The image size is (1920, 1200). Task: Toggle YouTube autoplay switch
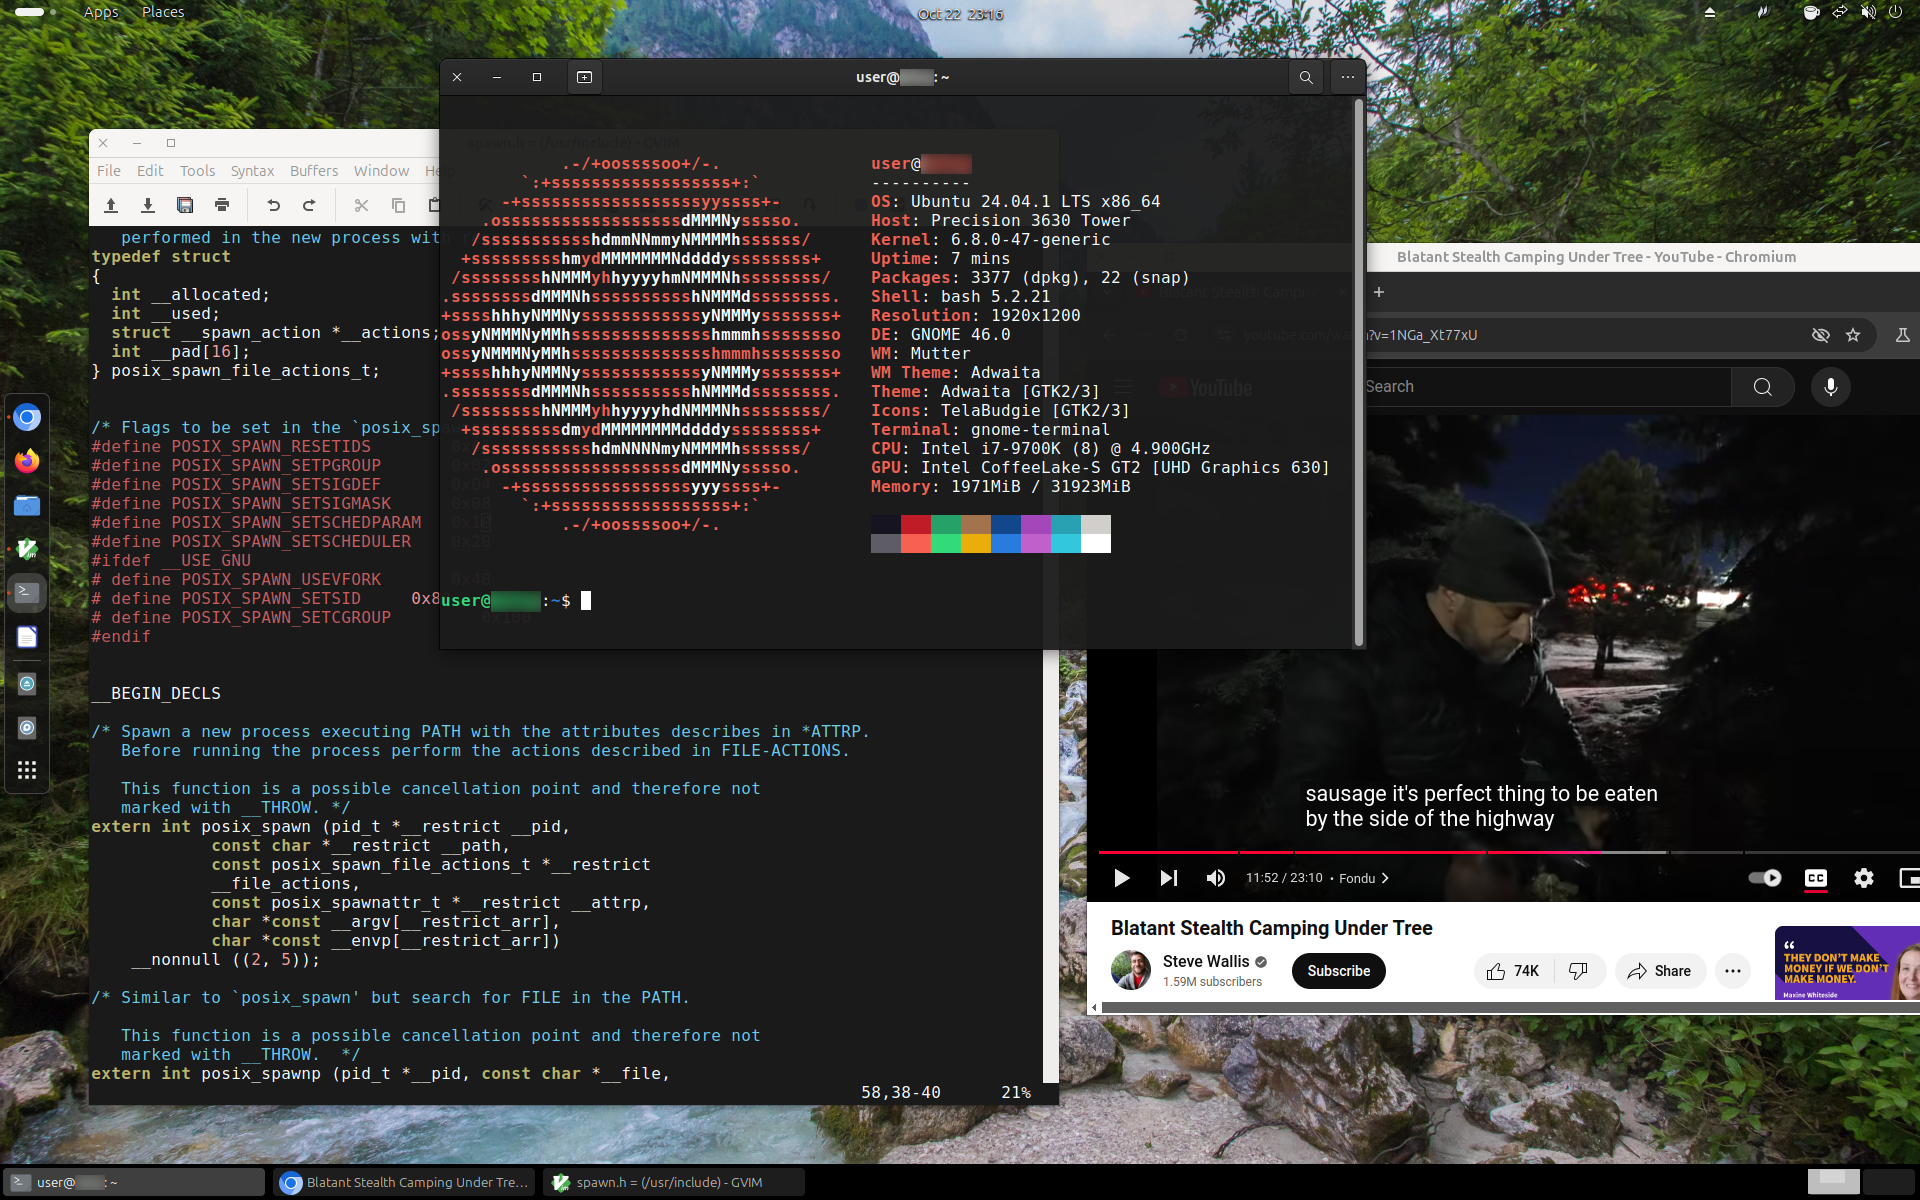1765,878
